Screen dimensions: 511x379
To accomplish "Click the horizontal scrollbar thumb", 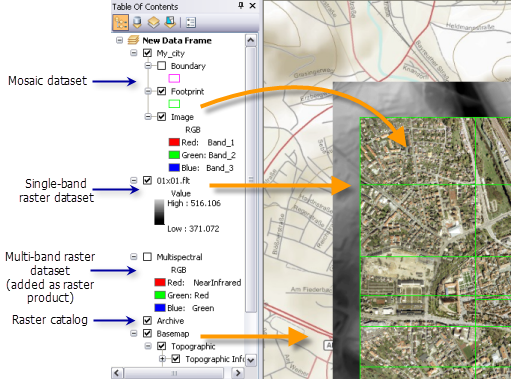I will point(174,373).
